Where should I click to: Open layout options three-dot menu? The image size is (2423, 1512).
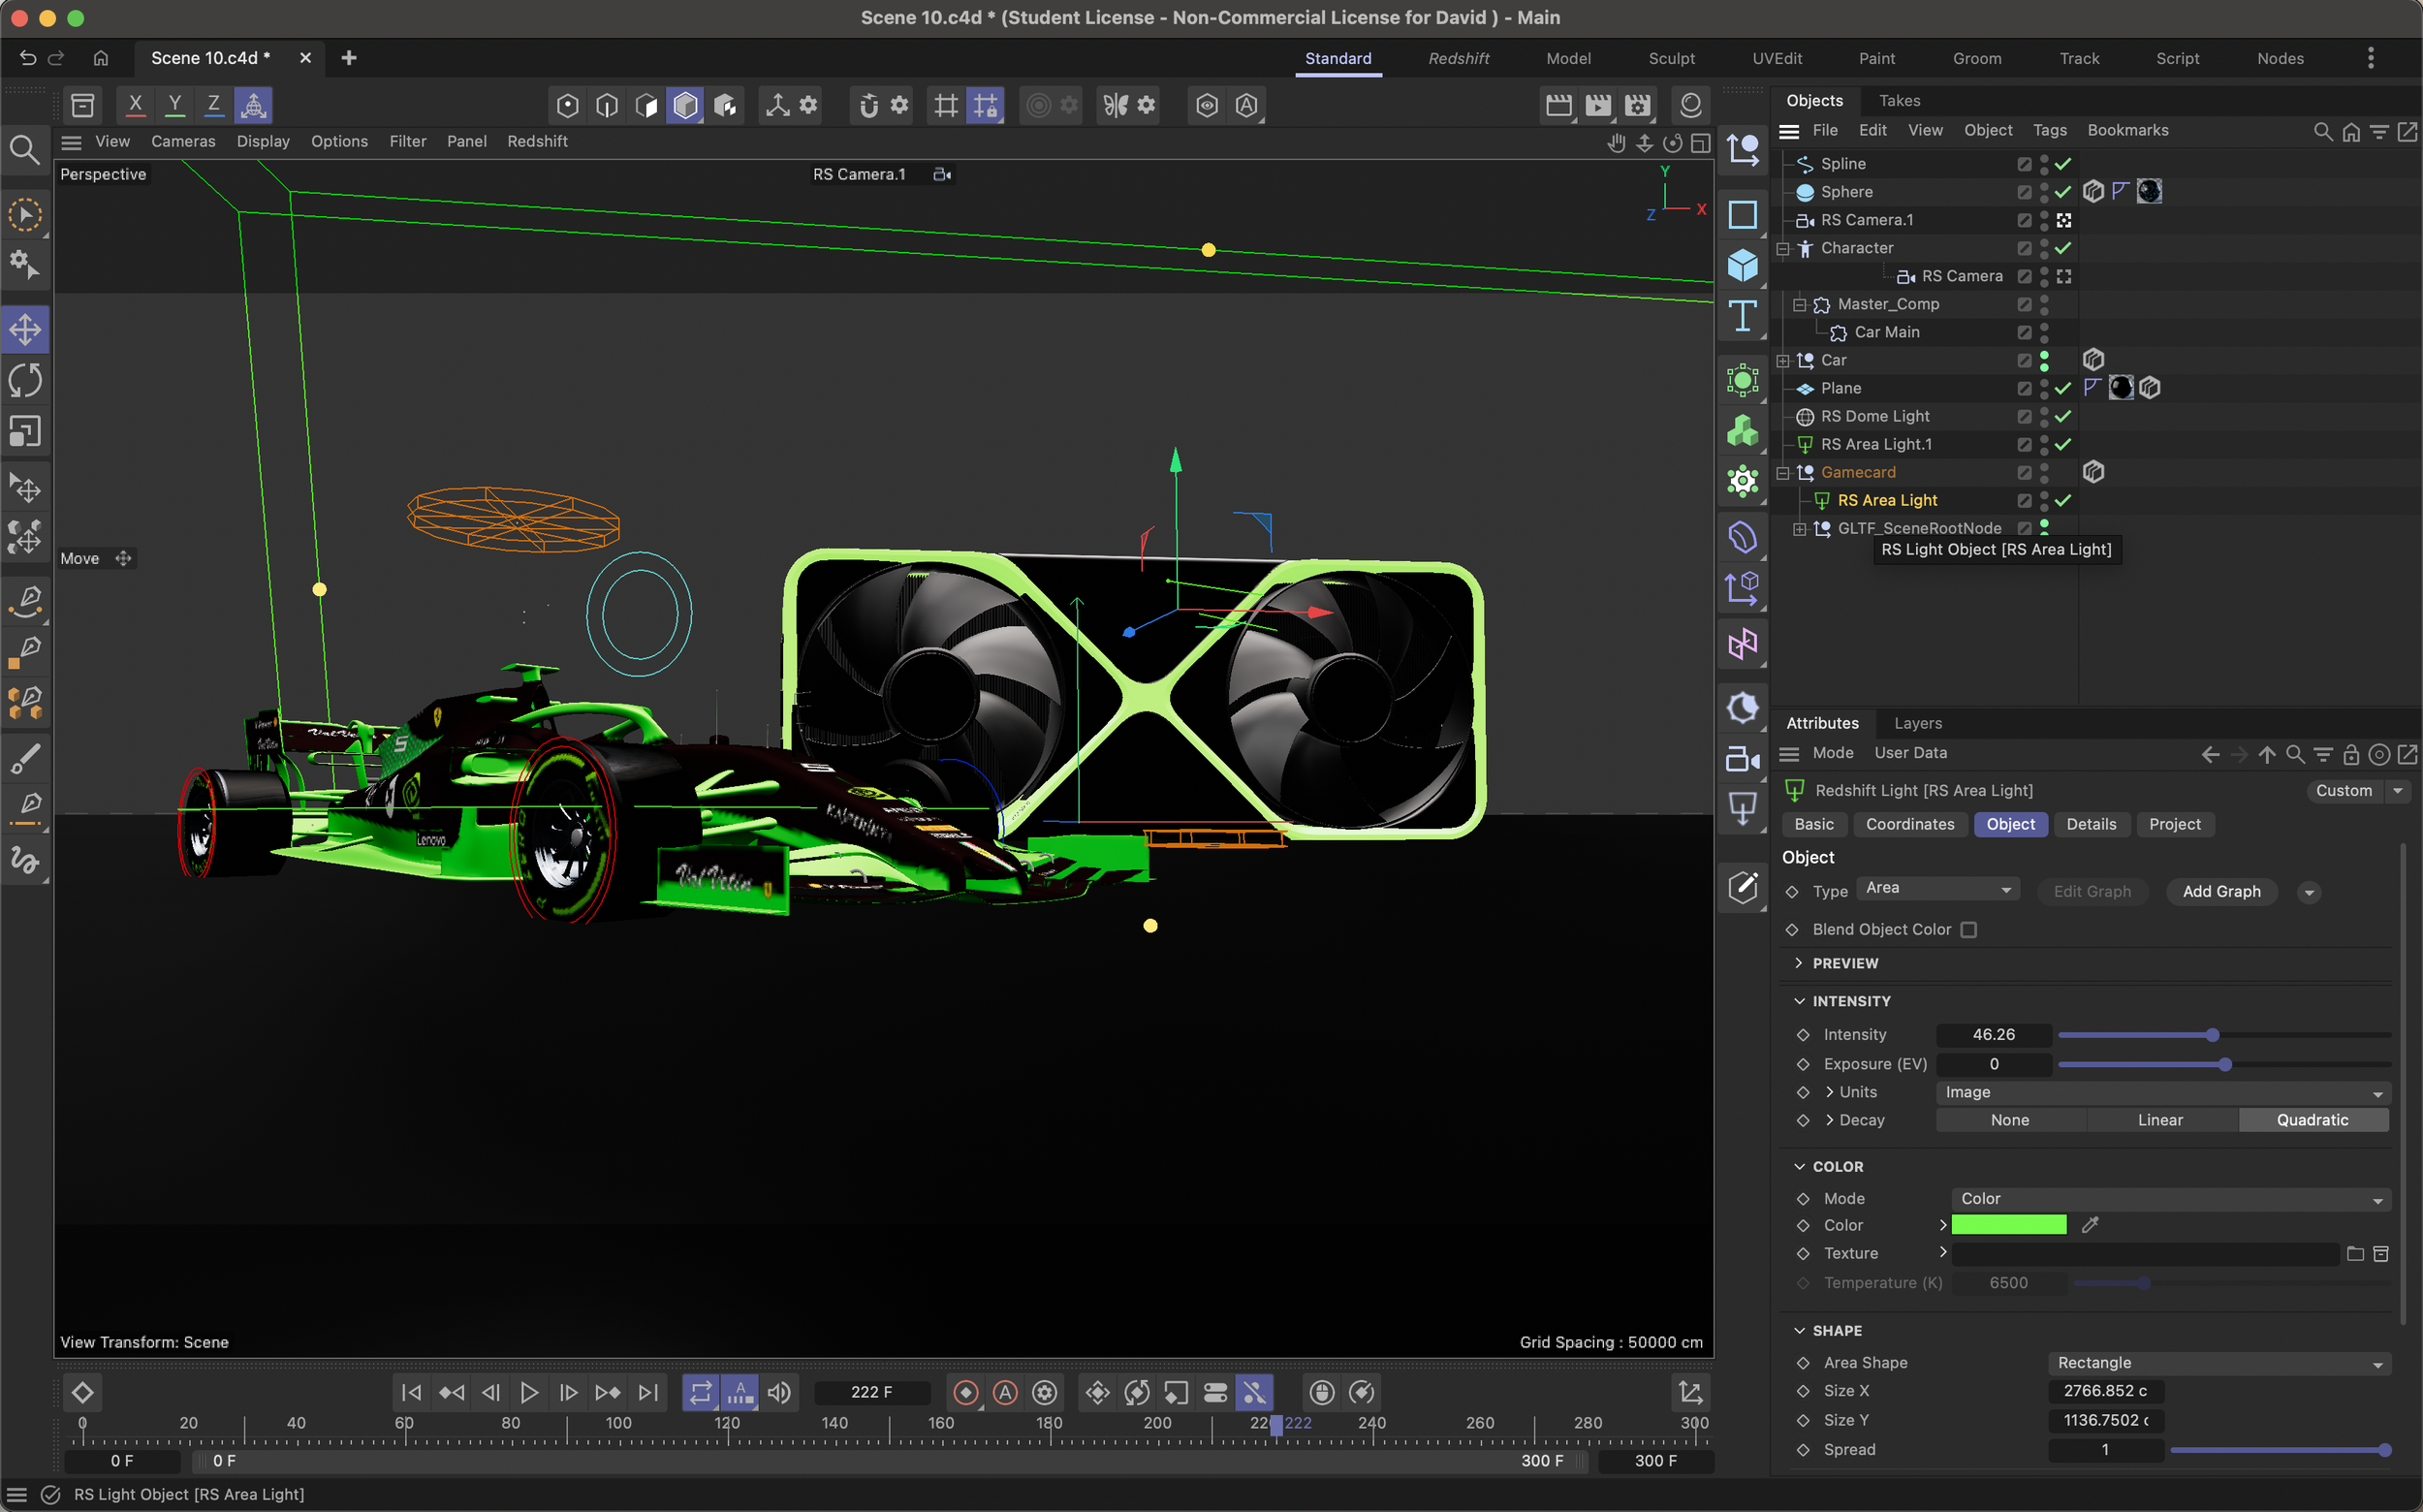[x=2370, y=58]
